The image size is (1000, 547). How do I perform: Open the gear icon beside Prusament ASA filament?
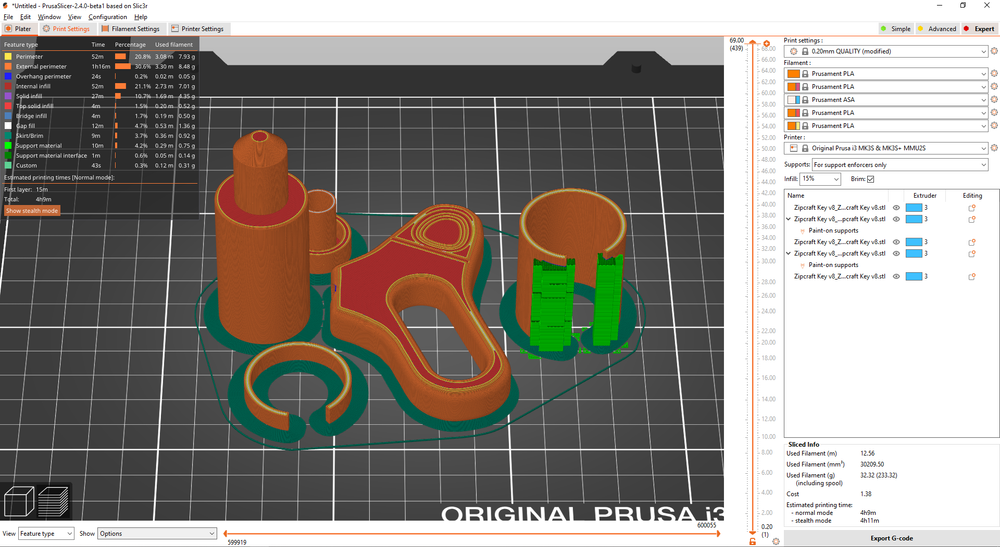(994, 99)
